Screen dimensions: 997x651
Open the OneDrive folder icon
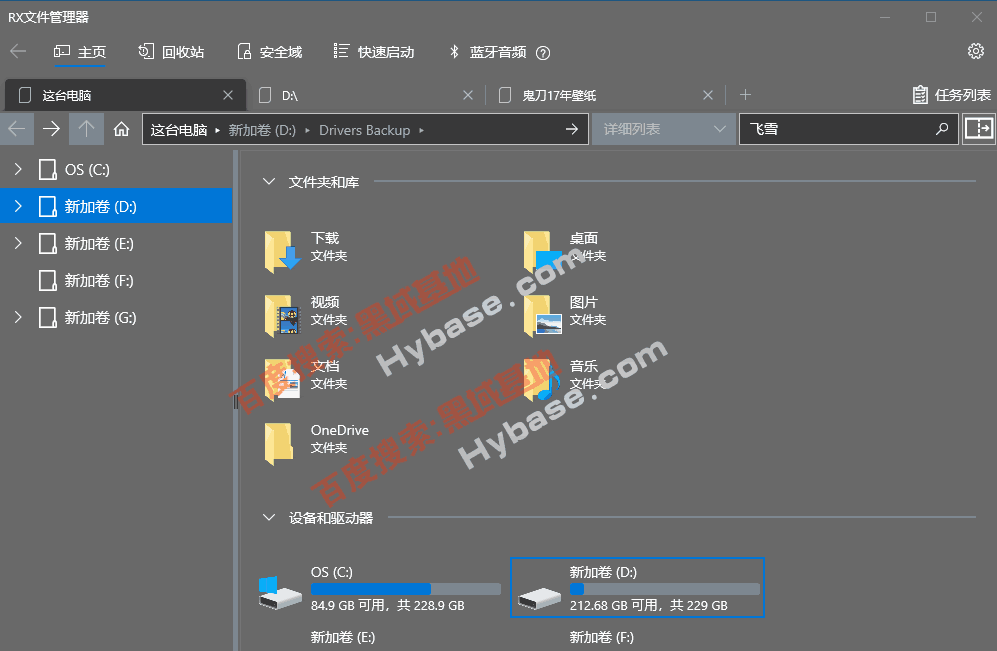click(x=279, y=444)
